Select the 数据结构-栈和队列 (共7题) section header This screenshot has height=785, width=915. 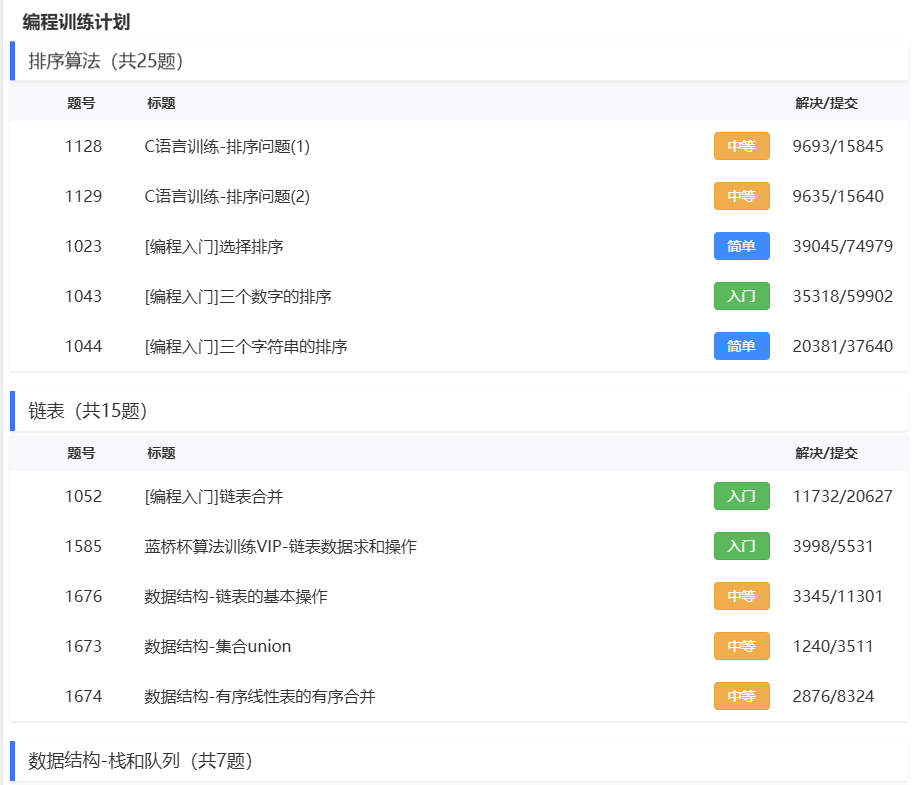click(459, 761)
